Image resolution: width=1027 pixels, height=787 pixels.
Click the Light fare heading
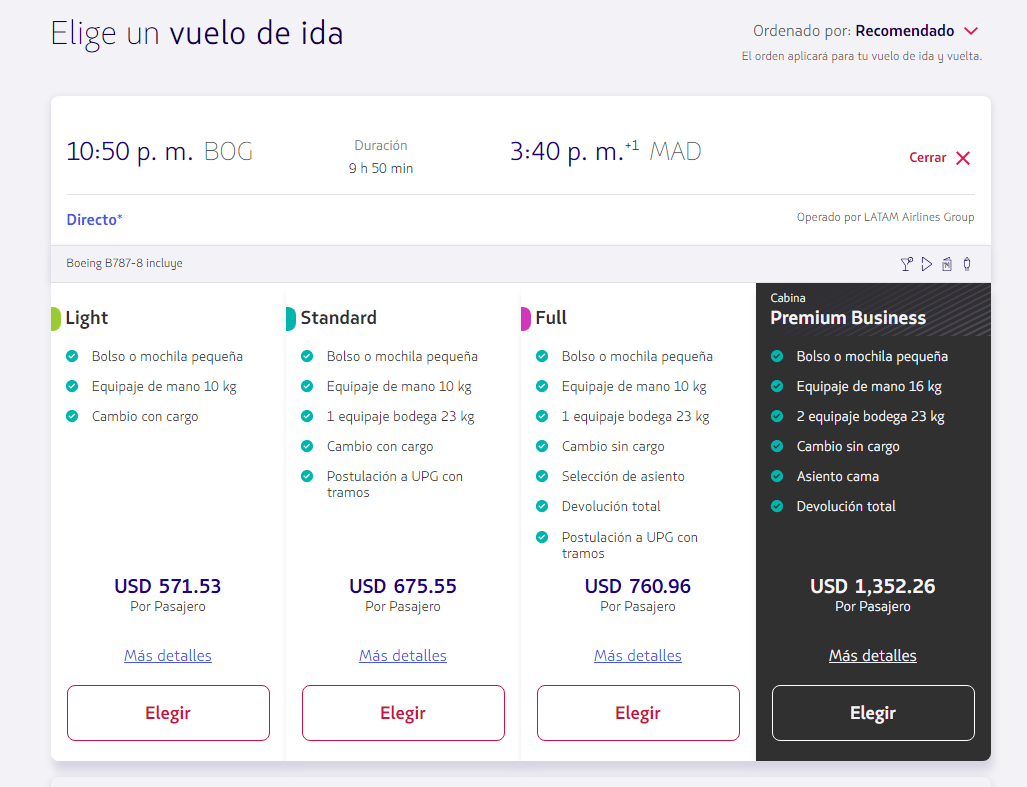[86, 318]
